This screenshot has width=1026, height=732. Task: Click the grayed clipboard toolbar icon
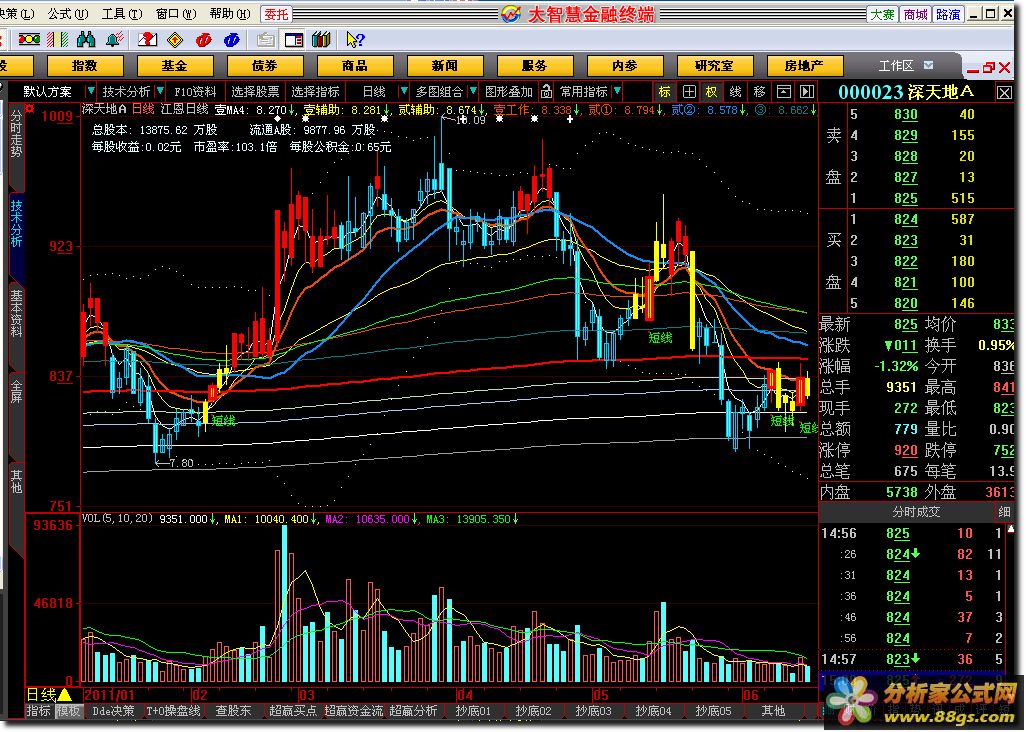point(265,40)
